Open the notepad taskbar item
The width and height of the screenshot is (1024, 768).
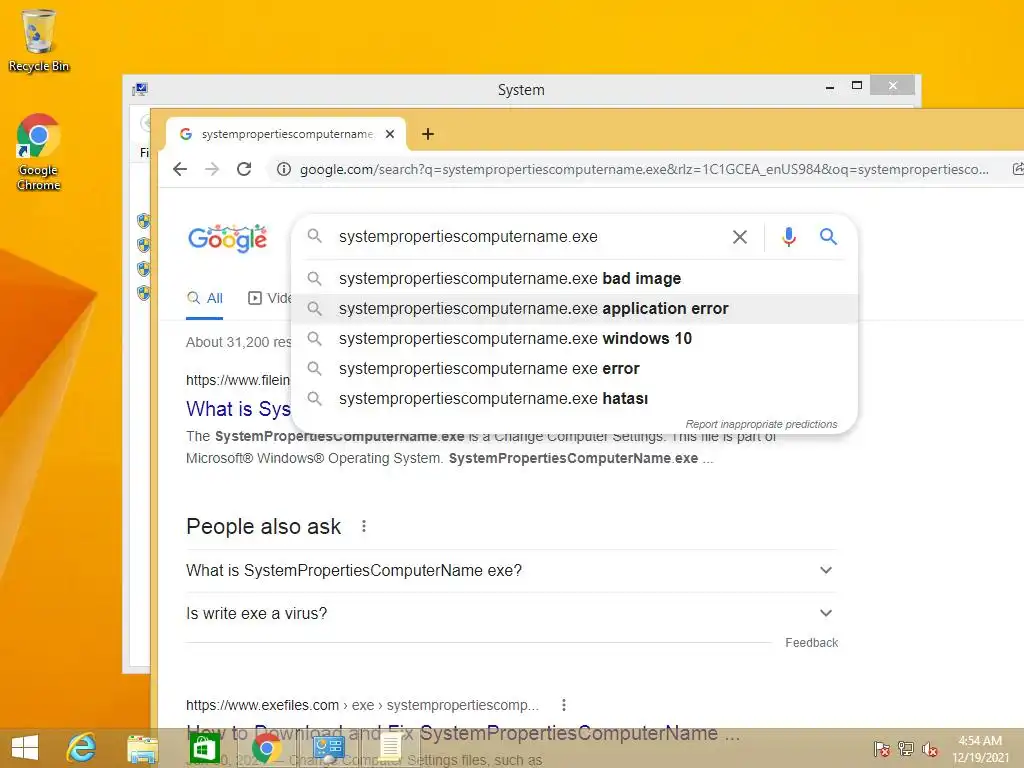tap(390, 748)
